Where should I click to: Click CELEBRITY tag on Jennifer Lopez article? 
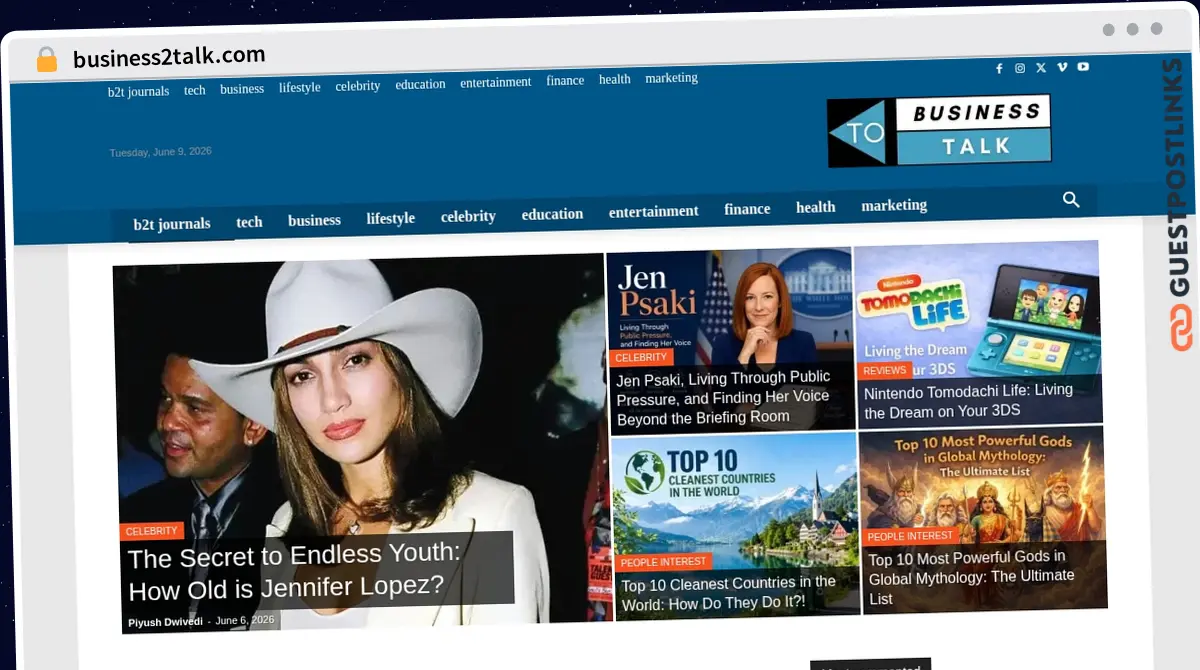pos(151,531)
